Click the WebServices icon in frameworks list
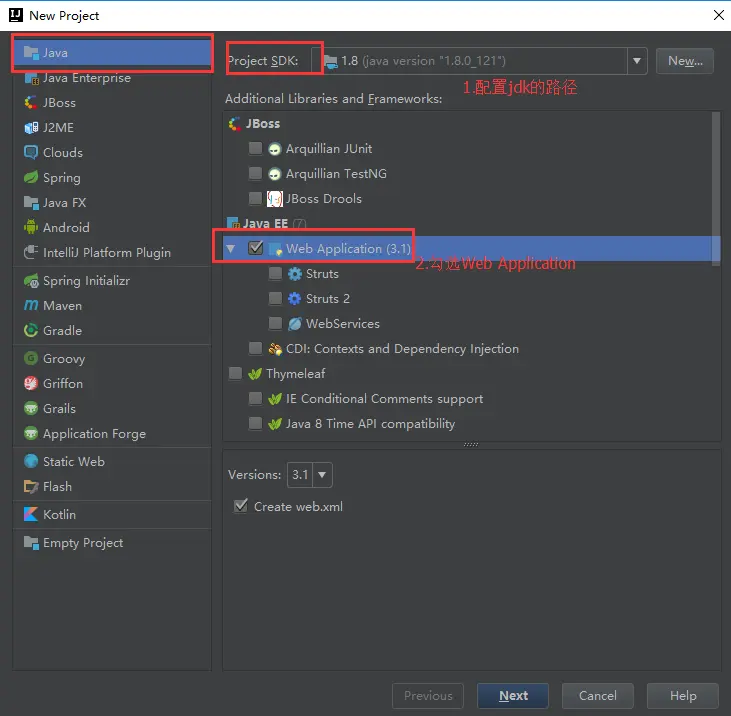Viewport: 731px width, 716px height. click(x=295, y=324)
